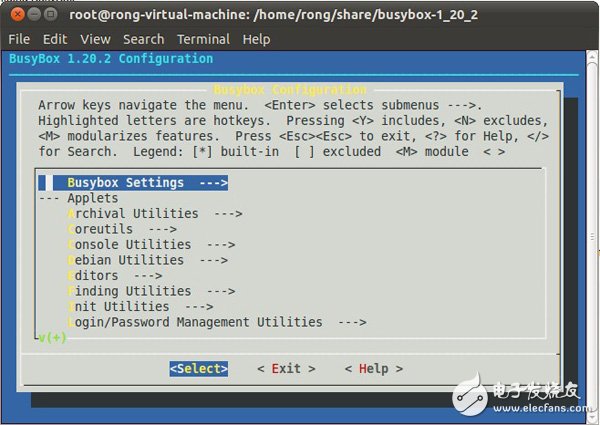This screenshot has width=600, height=425.
Task: Expand the Editors submenu
Action: (x=113, y=276)
